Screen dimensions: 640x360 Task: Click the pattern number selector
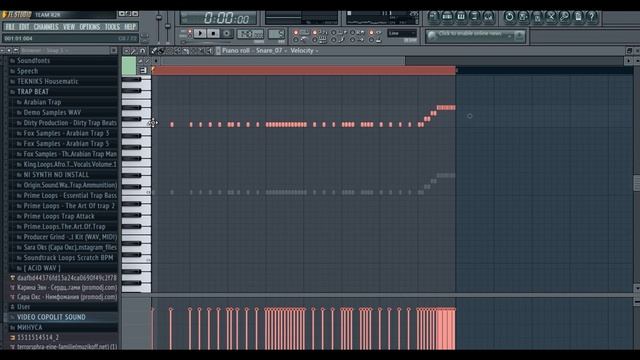[x=276, y=34]
